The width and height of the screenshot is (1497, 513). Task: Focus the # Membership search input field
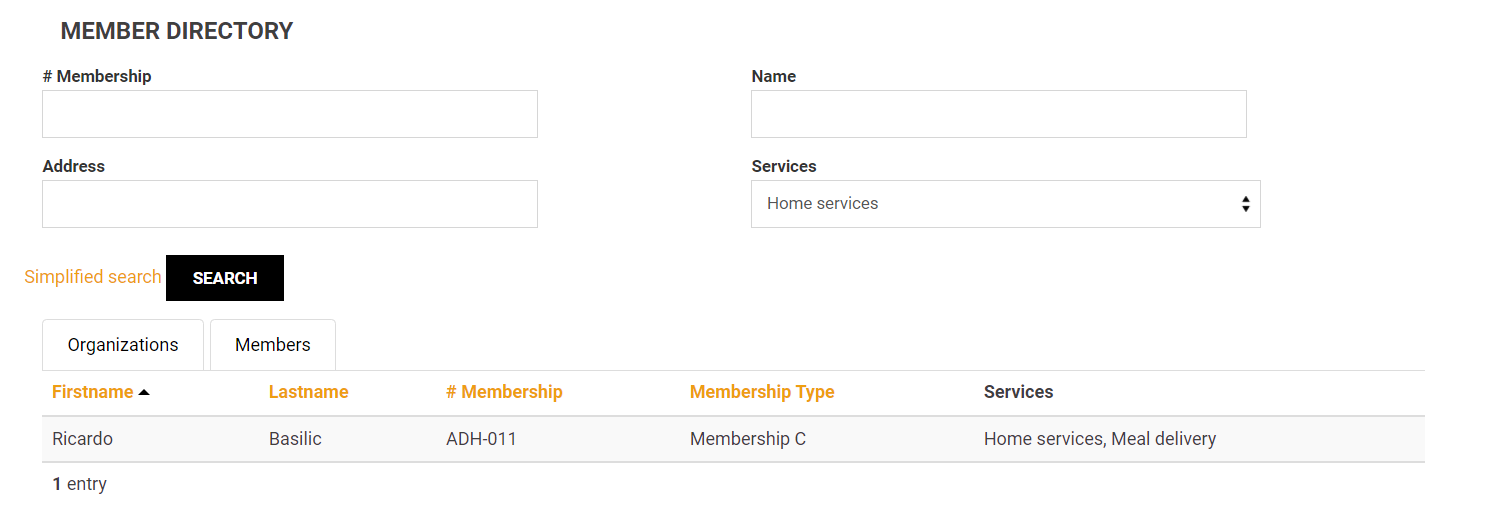click(x=290, y=114)
